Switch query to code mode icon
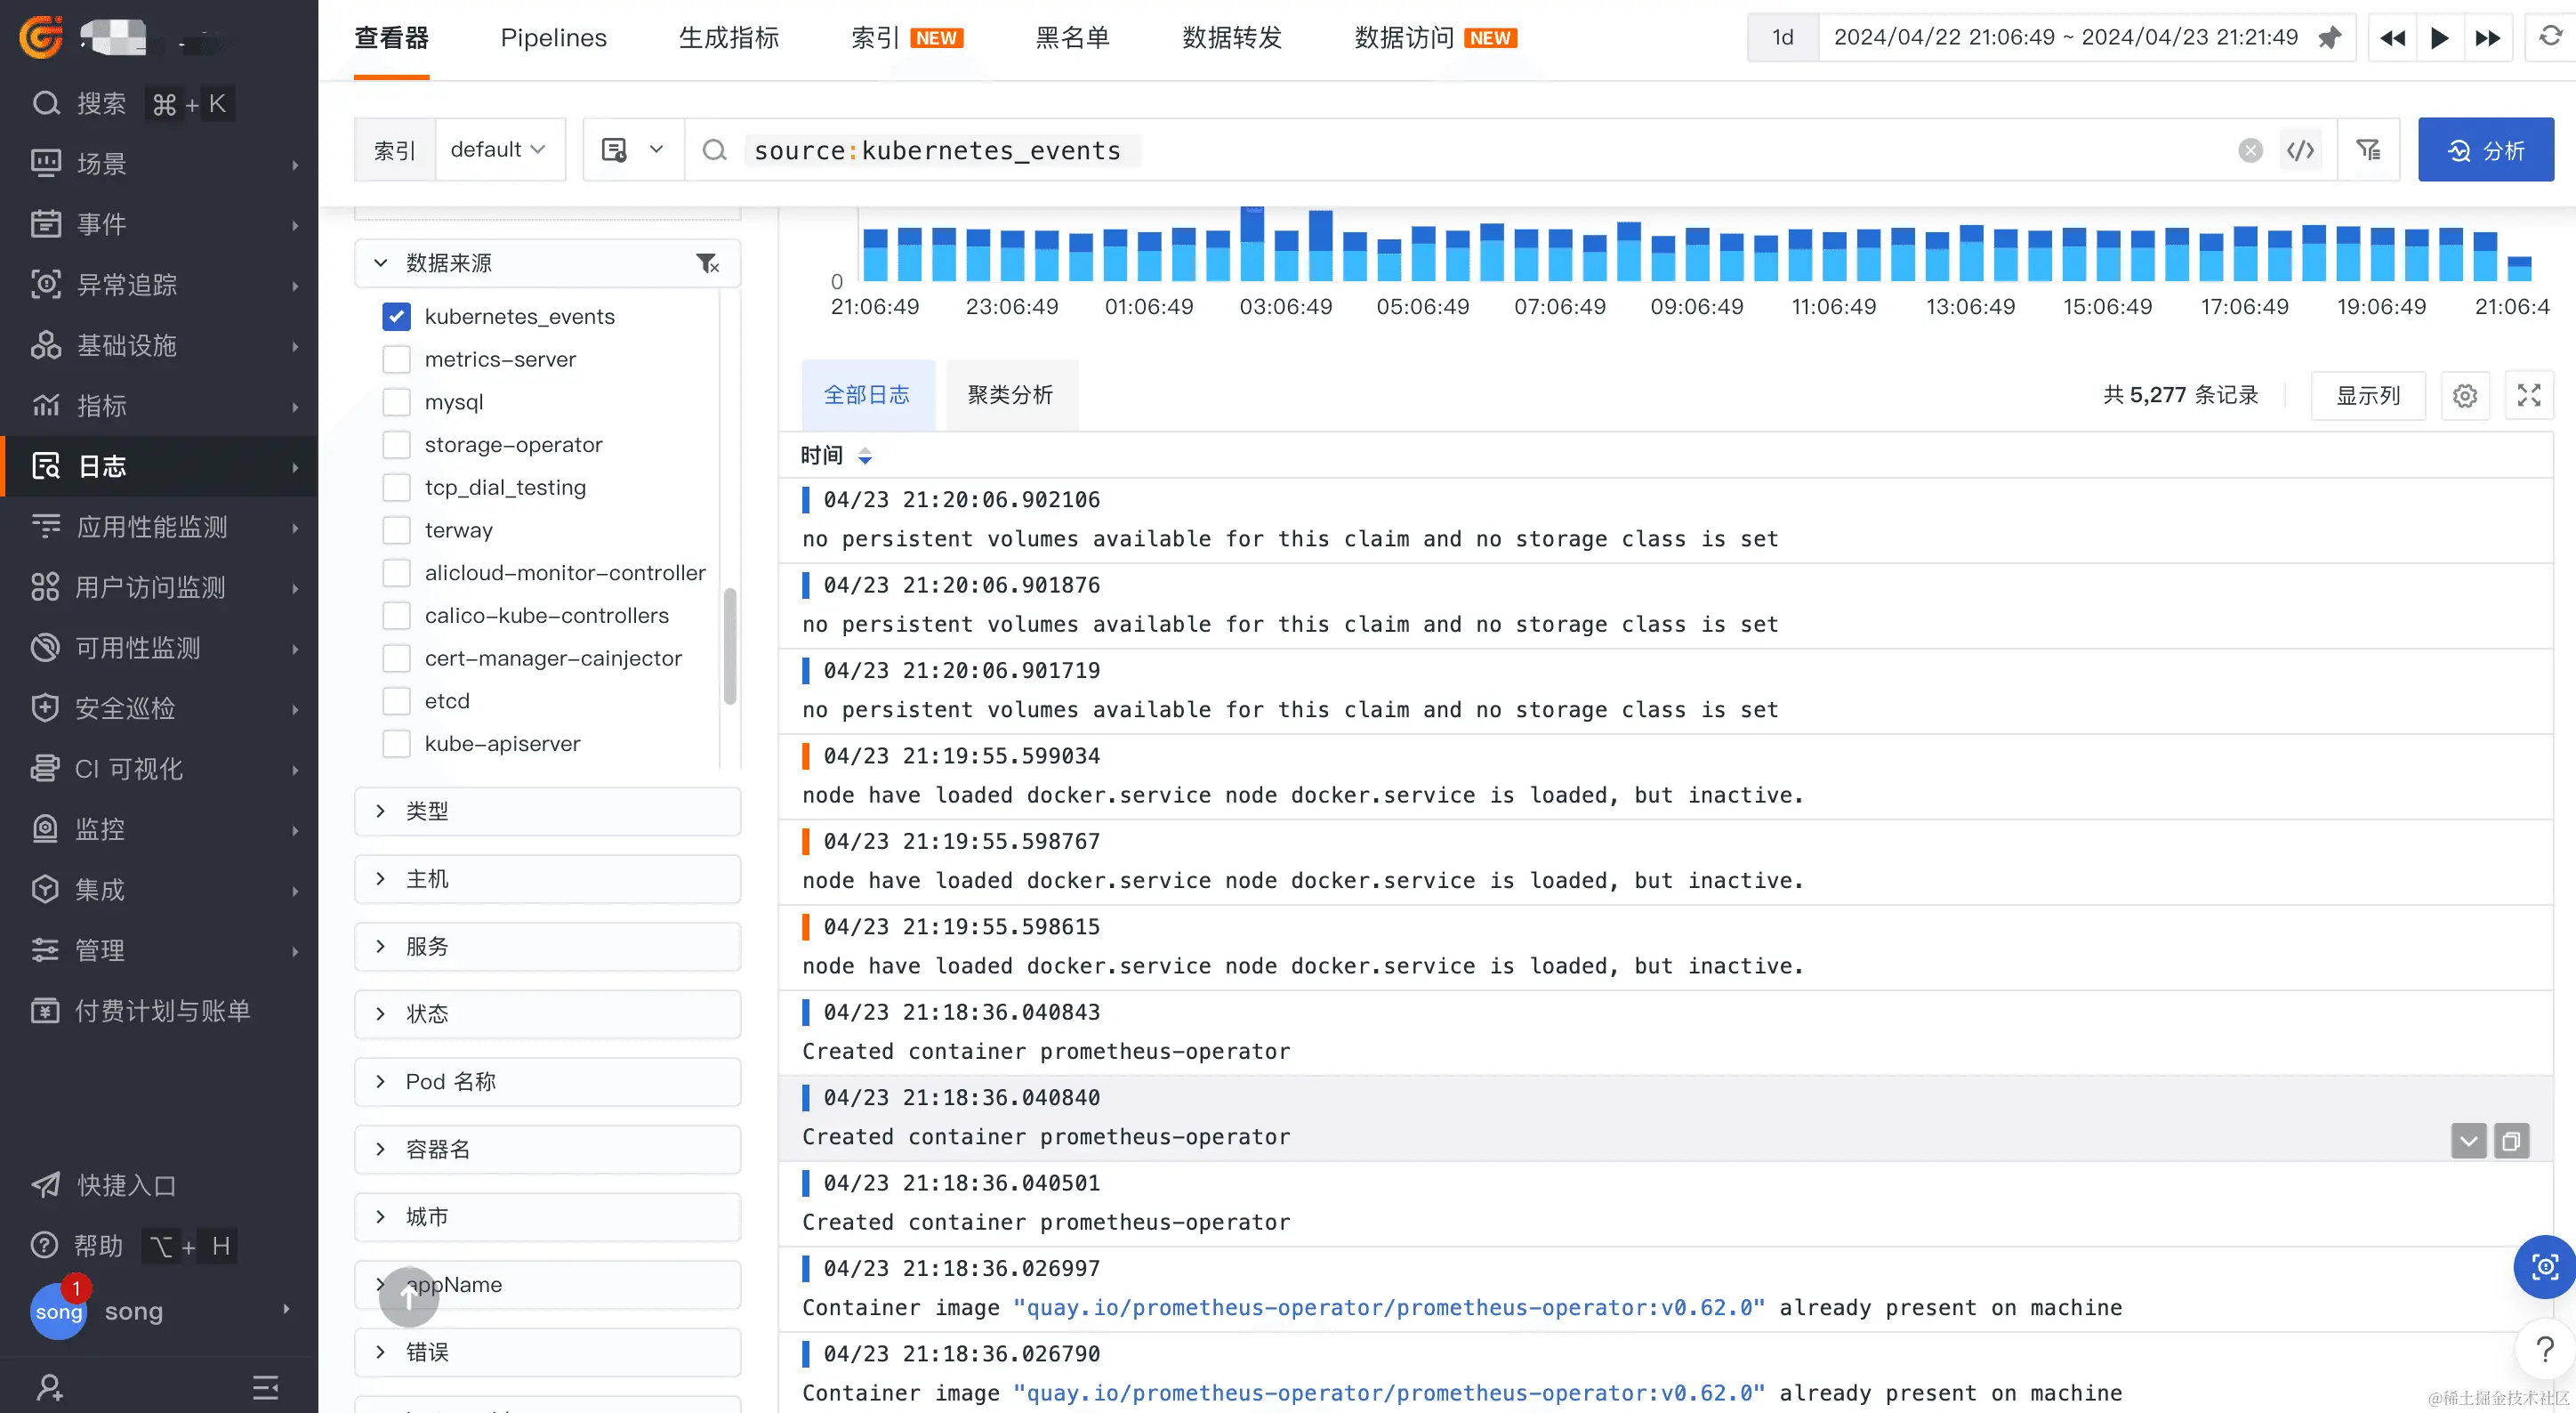This screenshot has height=1413, width=2576. tap(2300, 150)
